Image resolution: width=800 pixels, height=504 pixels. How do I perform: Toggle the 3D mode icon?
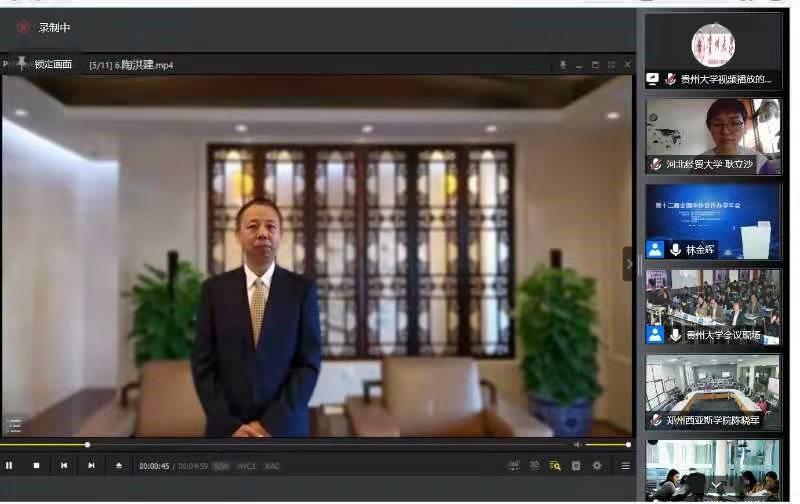pos(534,465)
